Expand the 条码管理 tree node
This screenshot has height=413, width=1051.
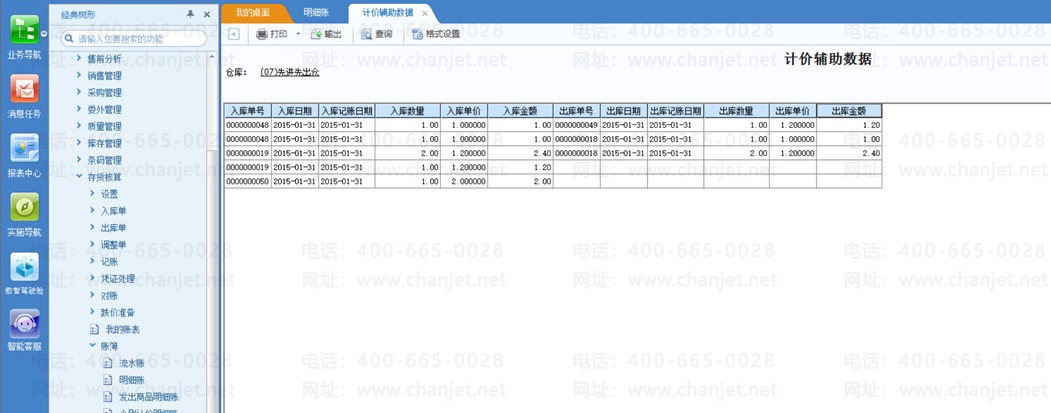click(x=79, y=160)
